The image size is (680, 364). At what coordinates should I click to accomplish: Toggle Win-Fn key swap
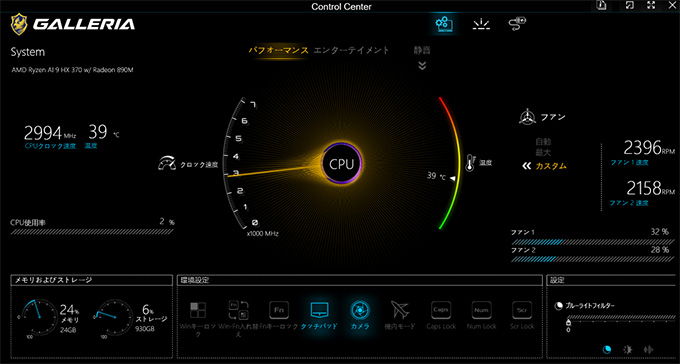click(239, 319)
